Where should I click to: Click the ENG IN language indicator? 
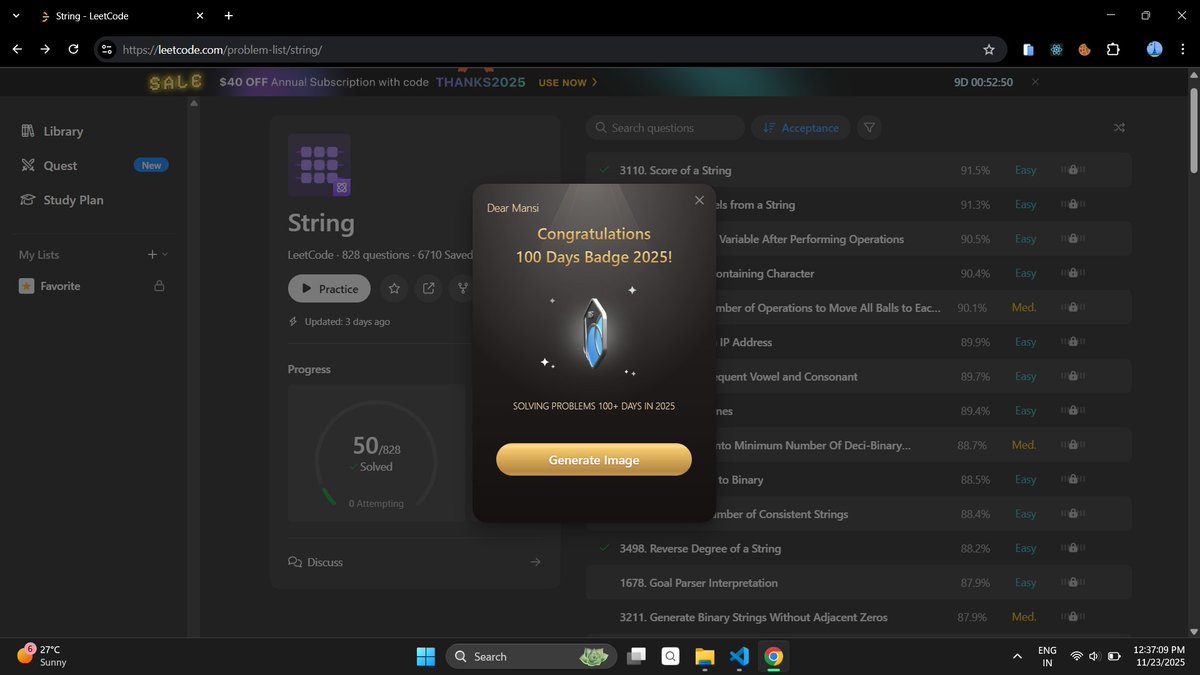pyautogui.click(x=1046, y=656)
